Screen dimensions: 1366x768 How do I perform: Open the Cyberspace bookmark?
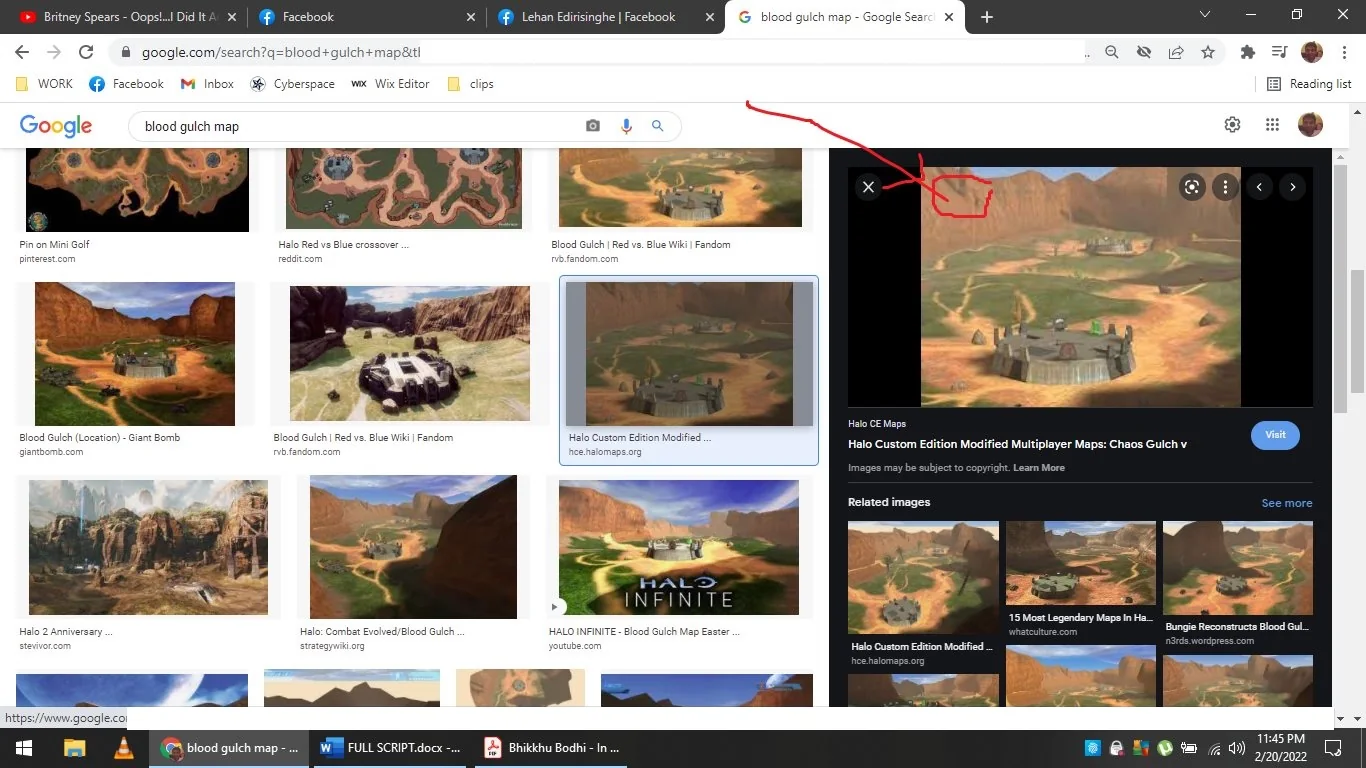tap(292, 84)
